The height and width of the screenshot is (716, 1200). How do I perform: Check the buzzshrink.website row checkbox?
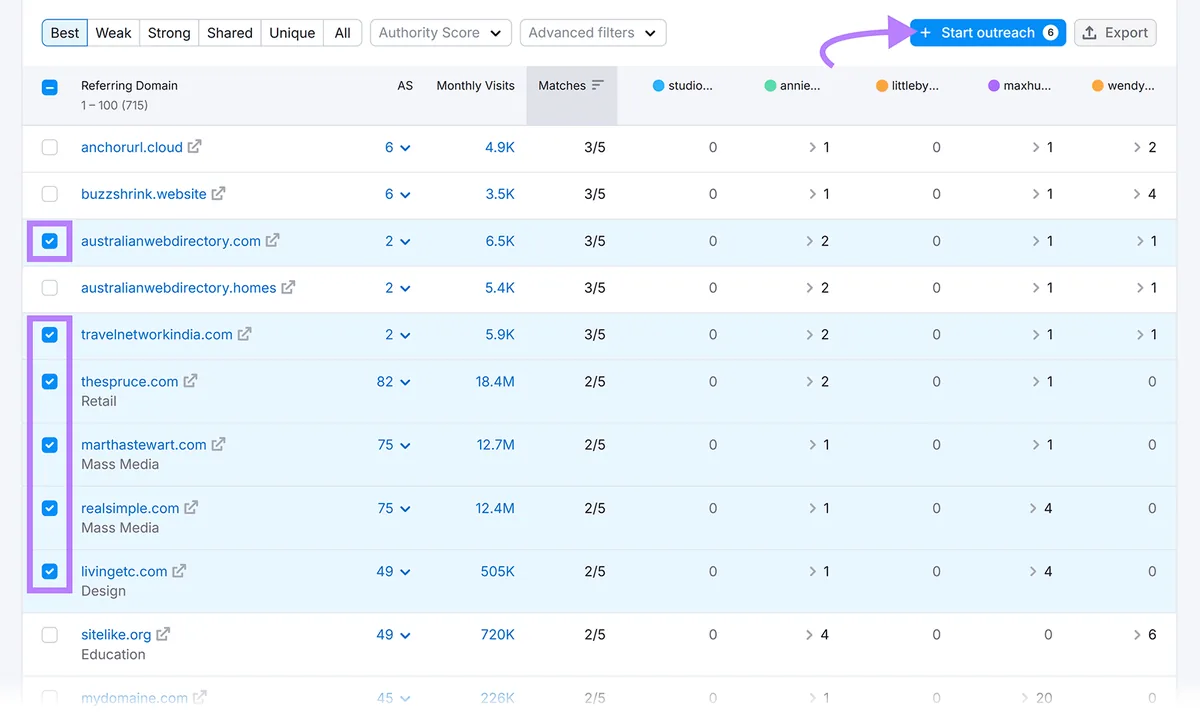pyautogui.click(x=50, y=194)
